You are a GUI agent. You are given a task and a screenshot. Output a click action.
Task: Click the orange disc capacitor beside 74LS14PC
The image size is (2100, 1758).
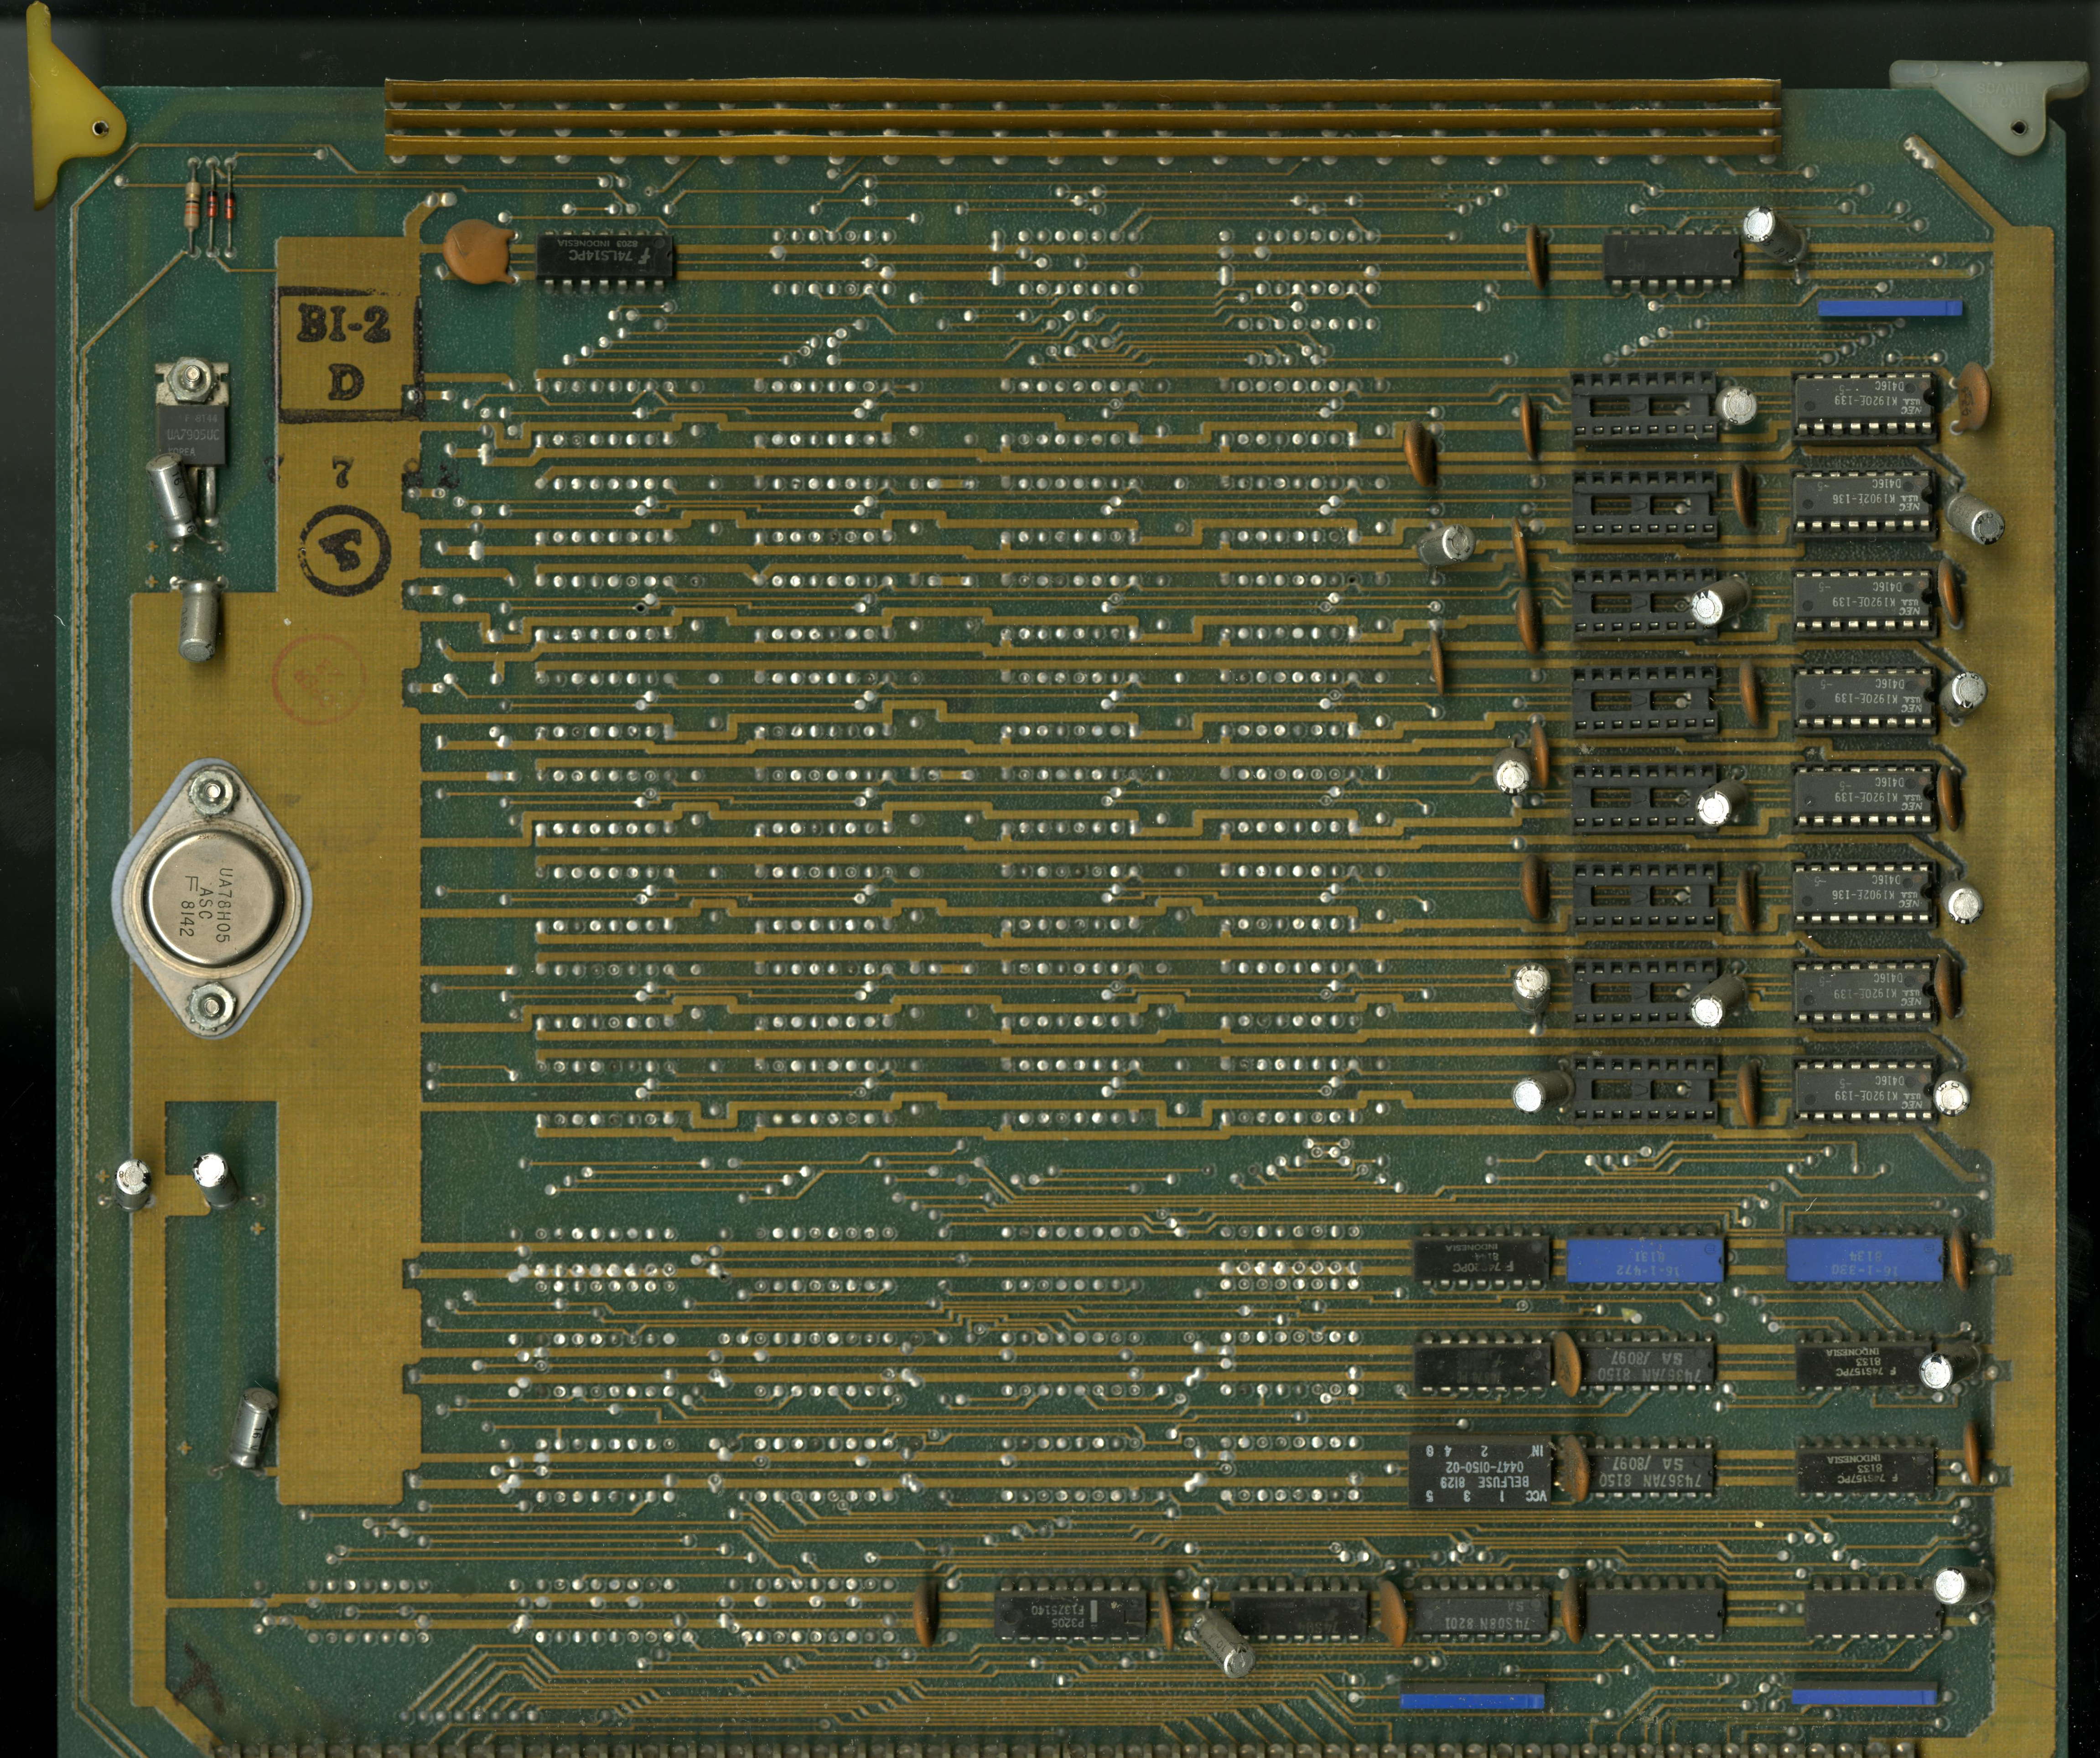coord(476,249)
